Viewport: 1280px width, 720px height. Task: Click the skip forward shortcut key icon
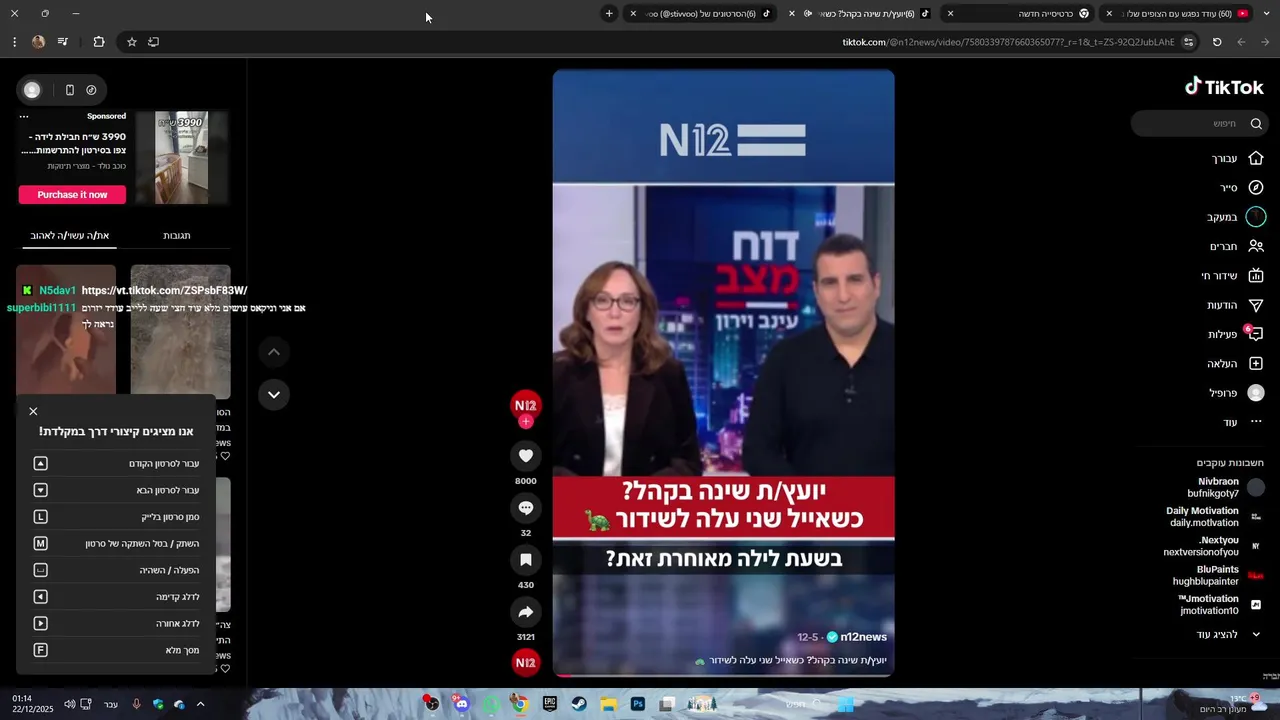tap(40, 597)
